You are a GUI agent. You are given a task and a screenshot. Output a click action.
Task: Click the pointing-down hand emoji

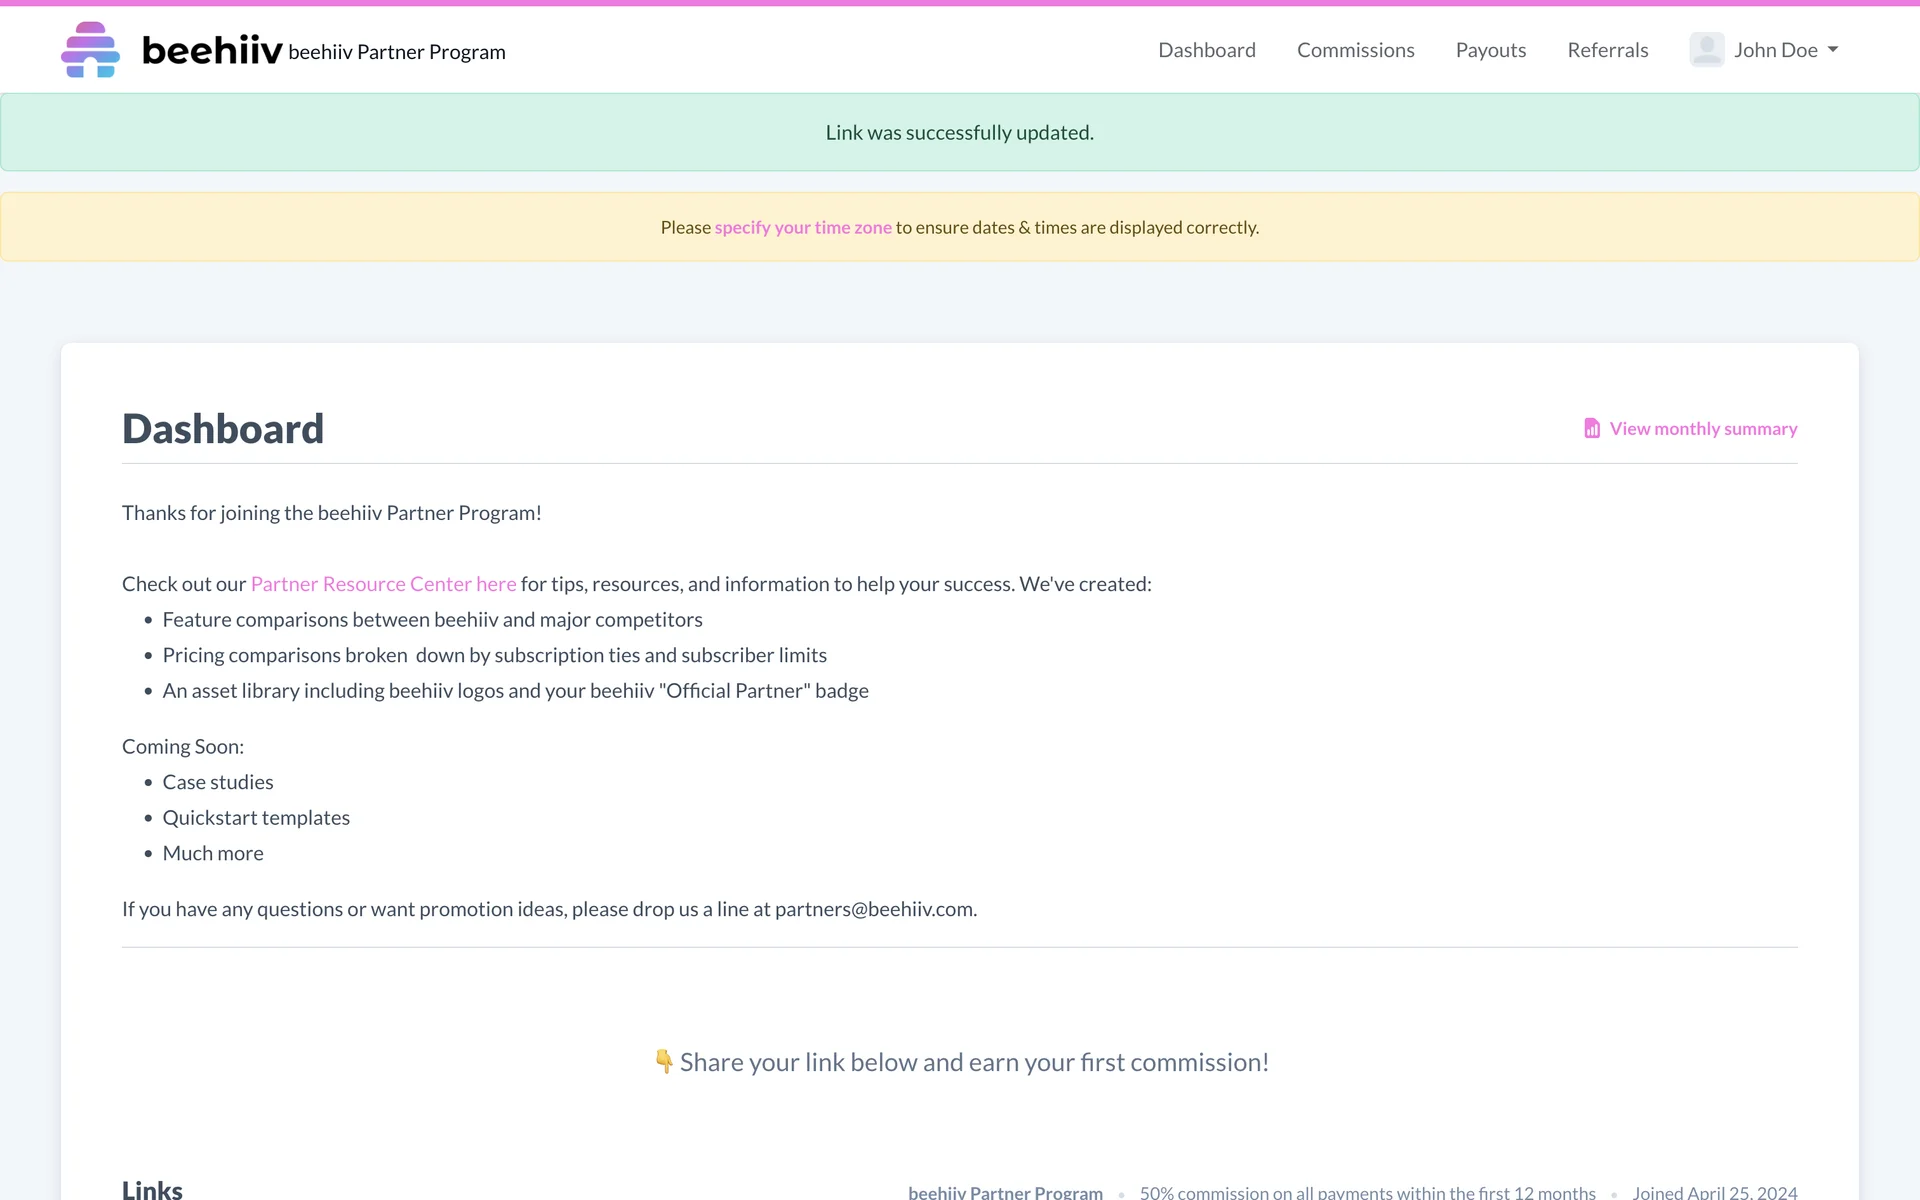(x=663, y=1061)
